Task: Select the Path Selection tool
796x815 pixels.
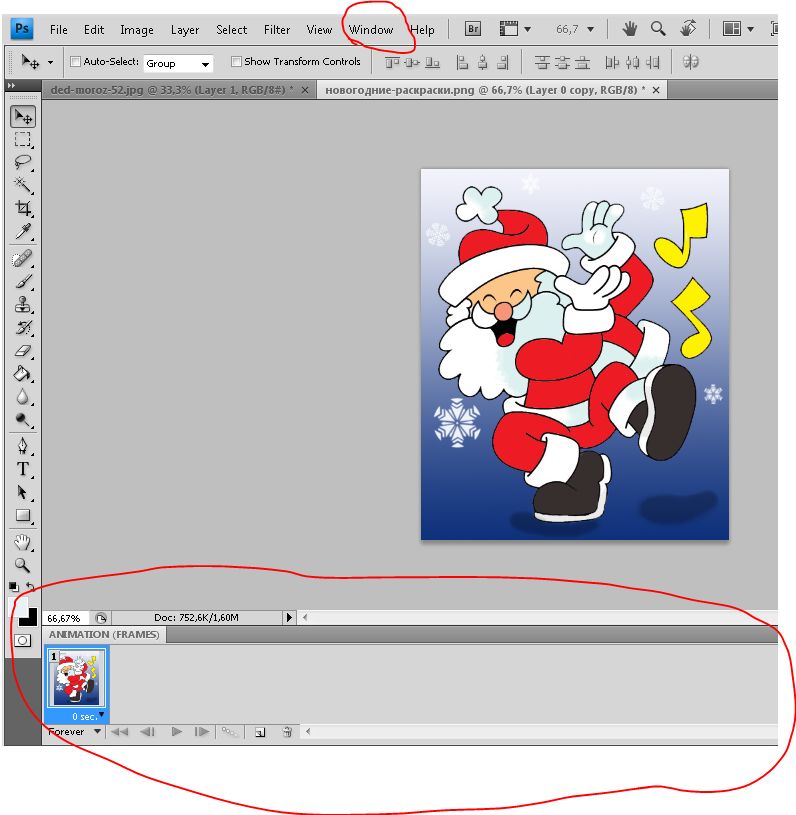Action: (23, 492)
